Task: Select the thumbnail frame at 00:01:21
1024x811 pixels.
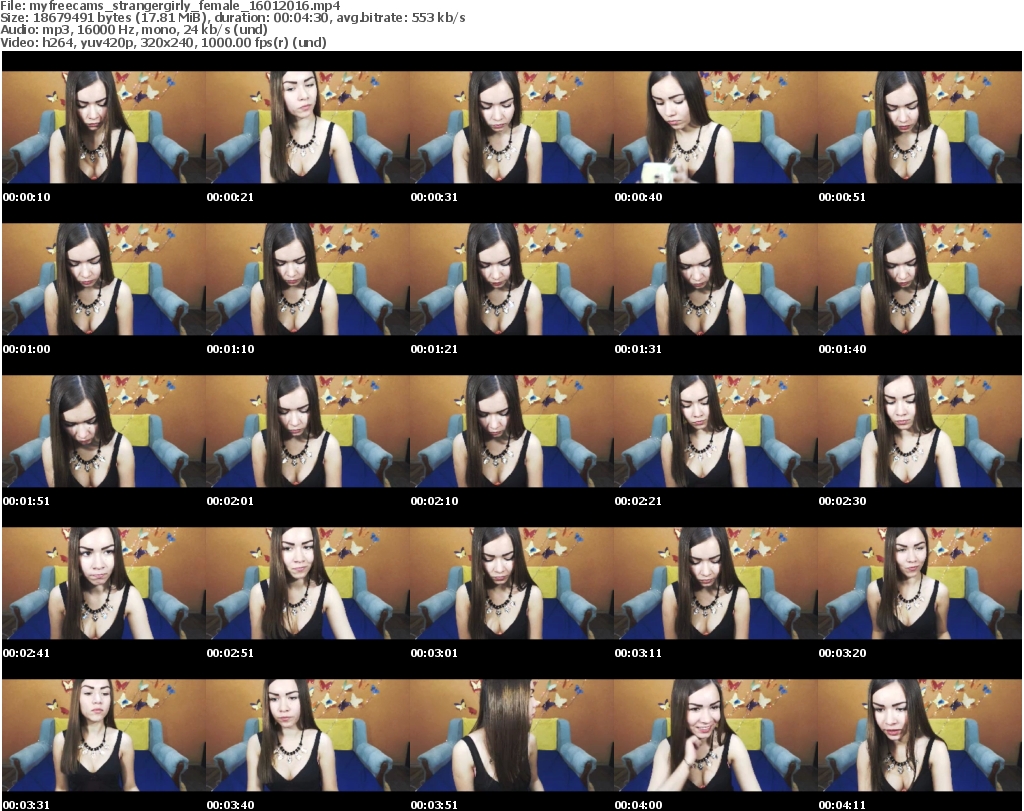Action: point(511,279)
